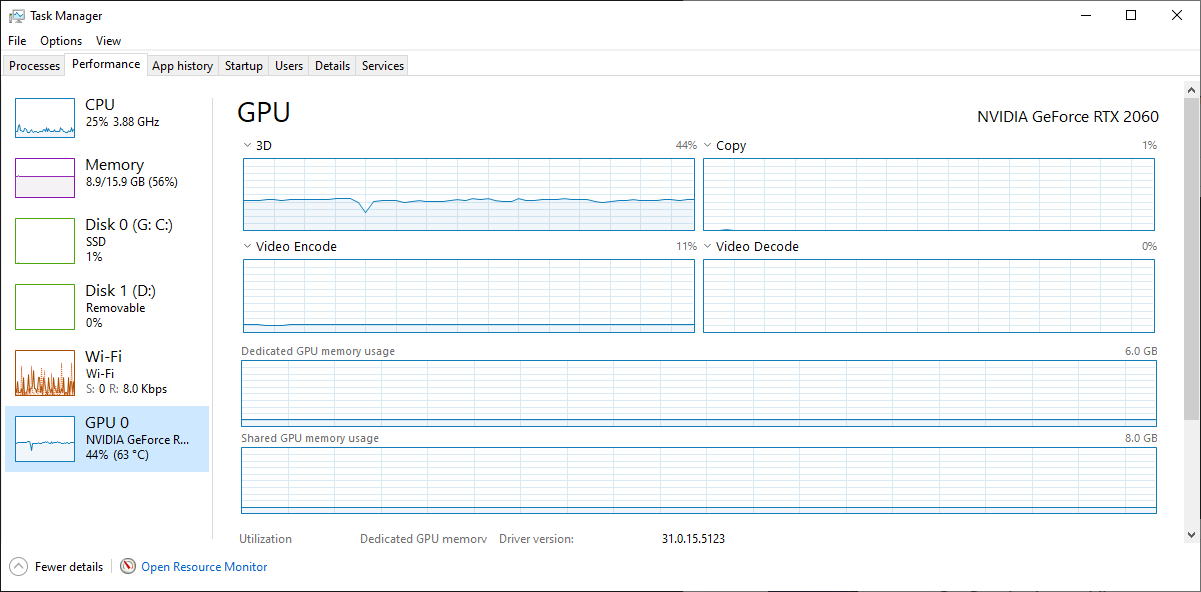
Task: Open Disk 1 (D:) removable graph
Action: pyautogui.click(x=45, y=306)
